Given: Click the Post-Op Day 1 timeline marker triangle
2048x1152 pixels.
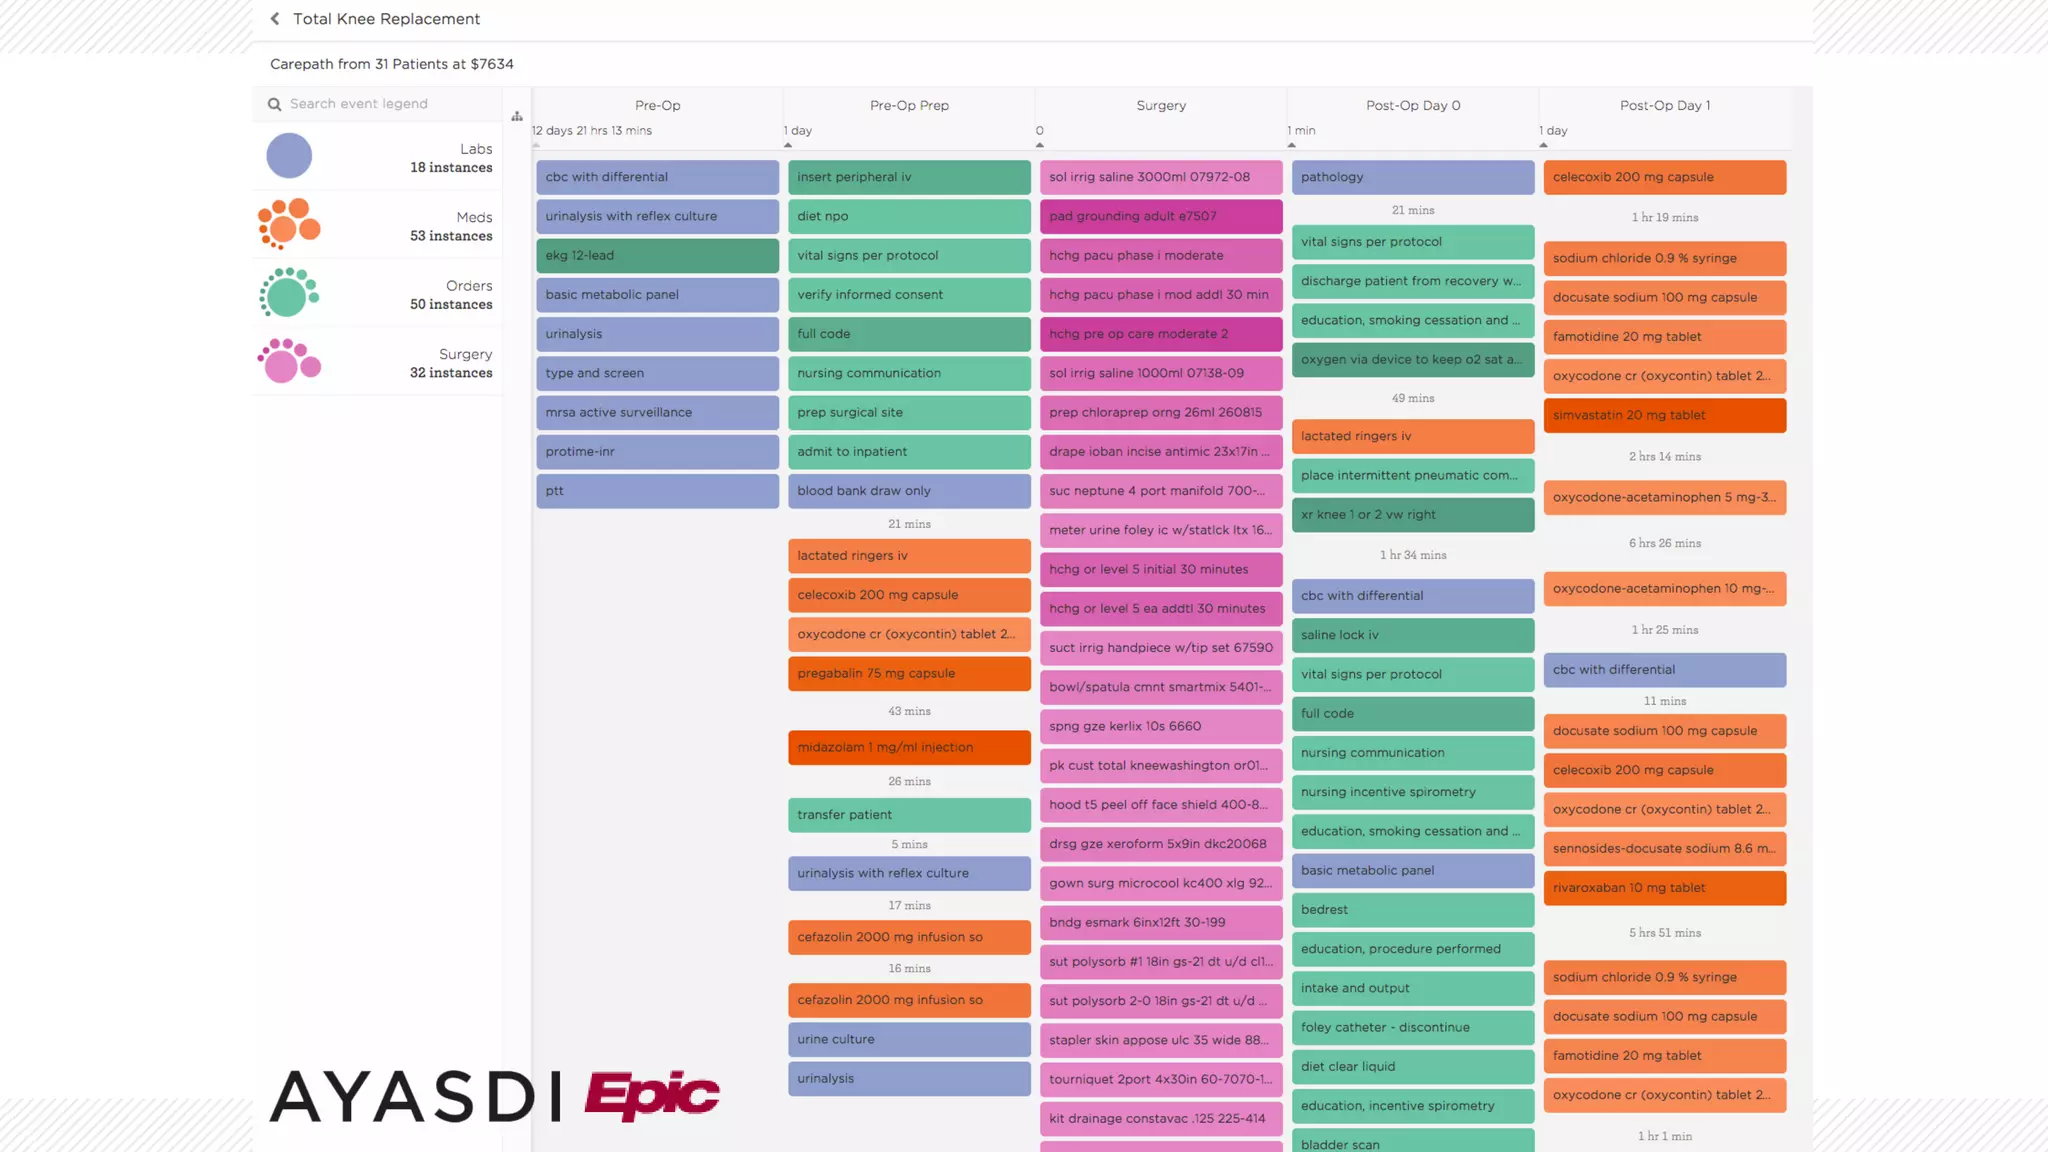Looking at the screenshot, I should 1544,145.
